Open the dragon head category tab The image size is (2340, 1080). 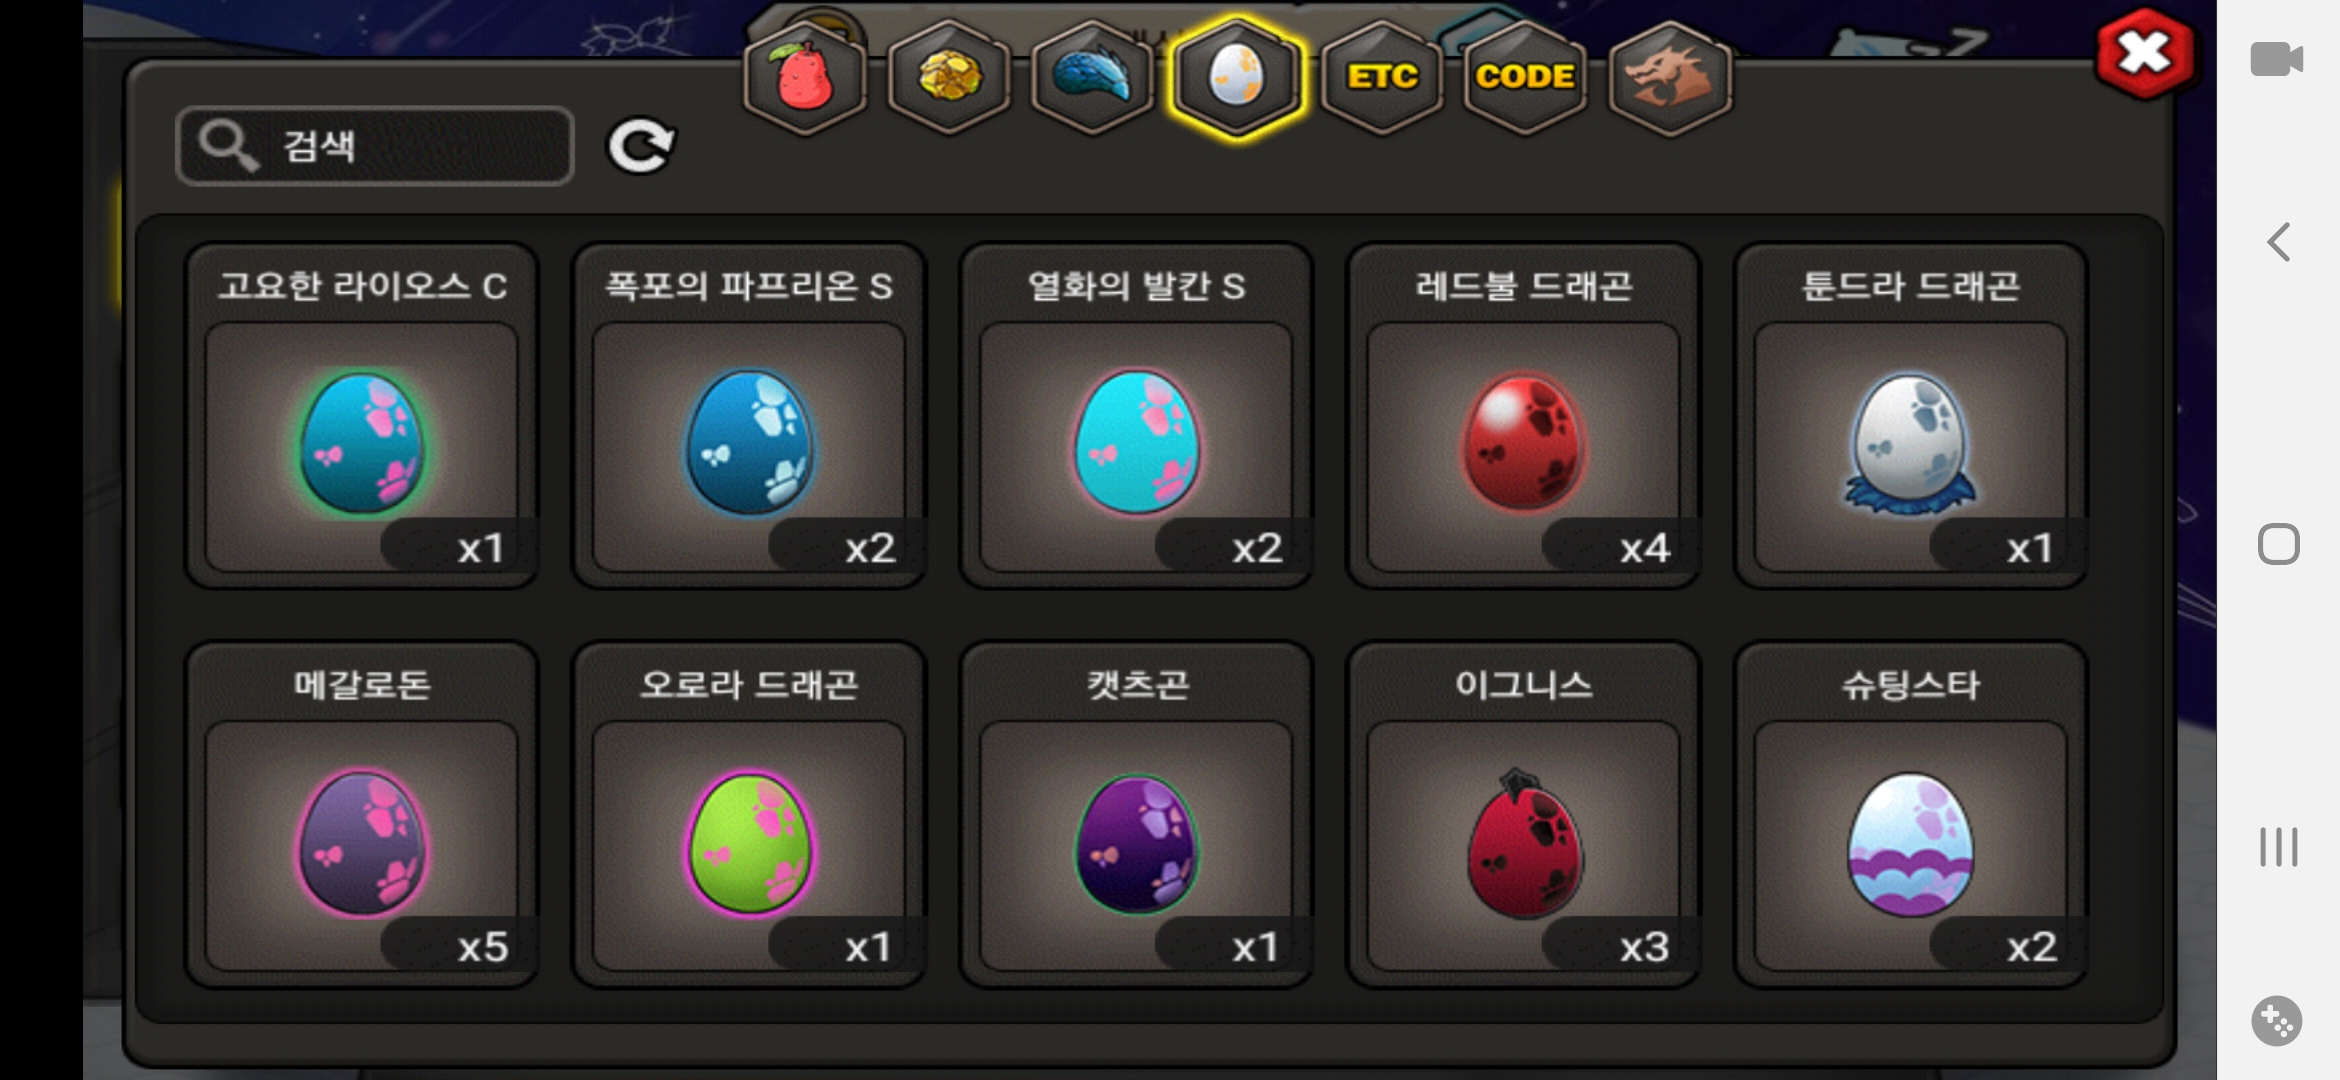[x=1670, y=78]
